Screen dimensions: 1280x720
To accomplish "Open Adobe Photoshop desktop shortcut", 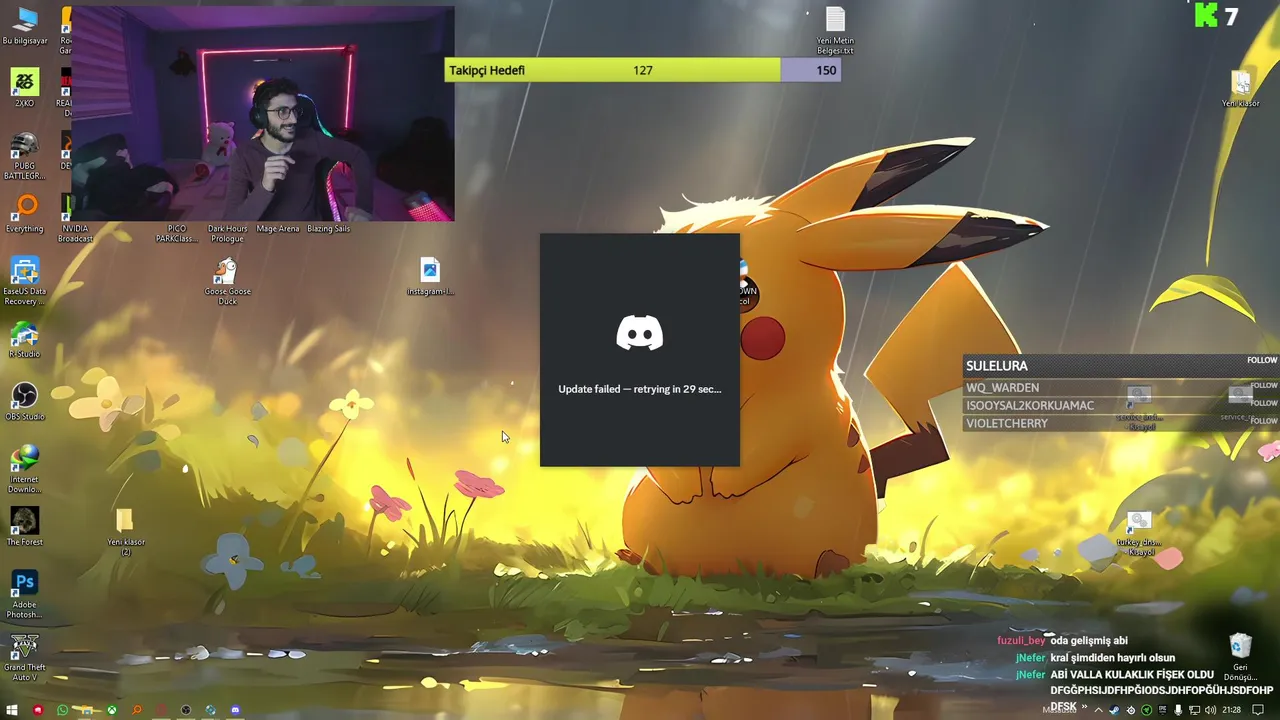I will (25, 595).
